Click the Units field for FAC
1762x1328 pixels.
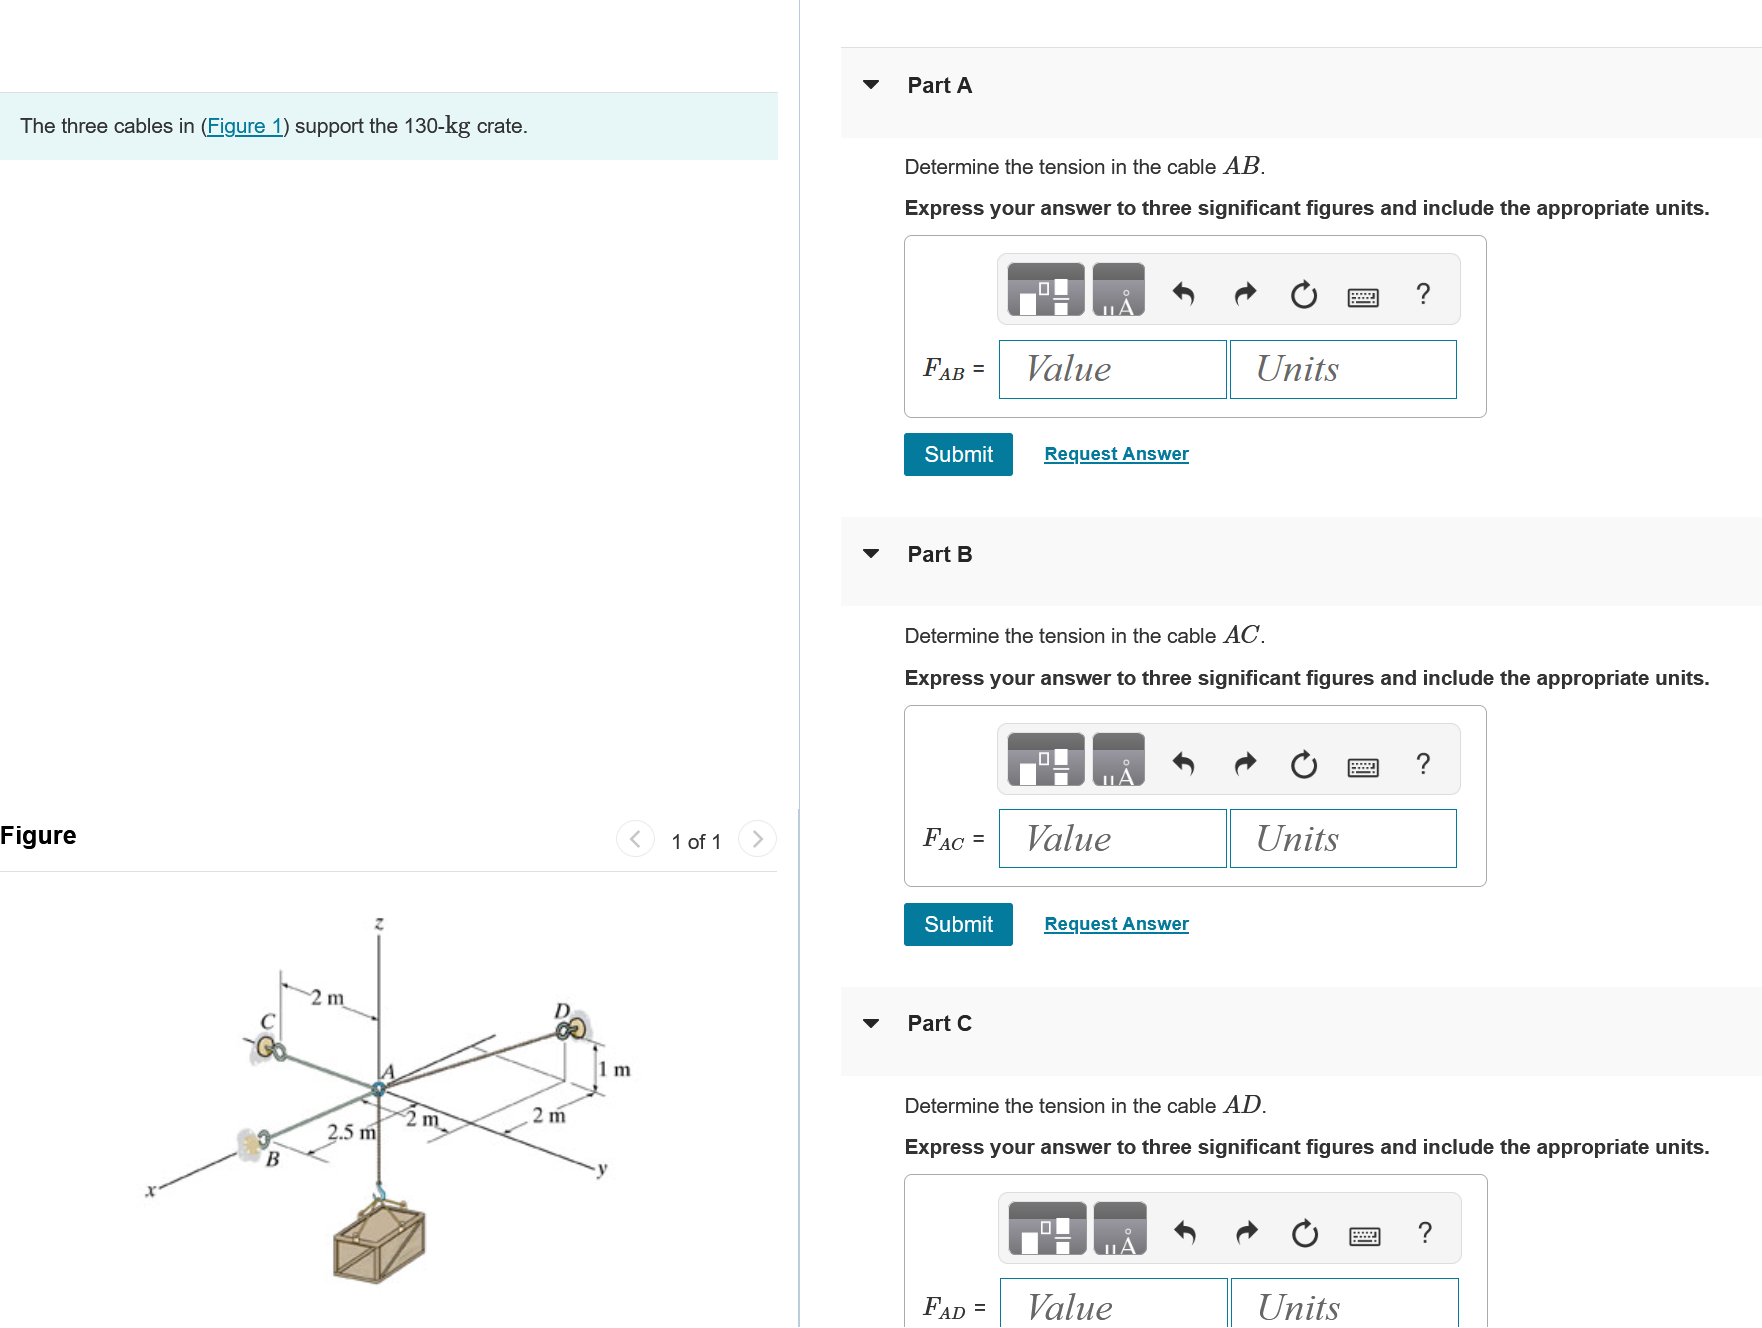(1343, 838)
